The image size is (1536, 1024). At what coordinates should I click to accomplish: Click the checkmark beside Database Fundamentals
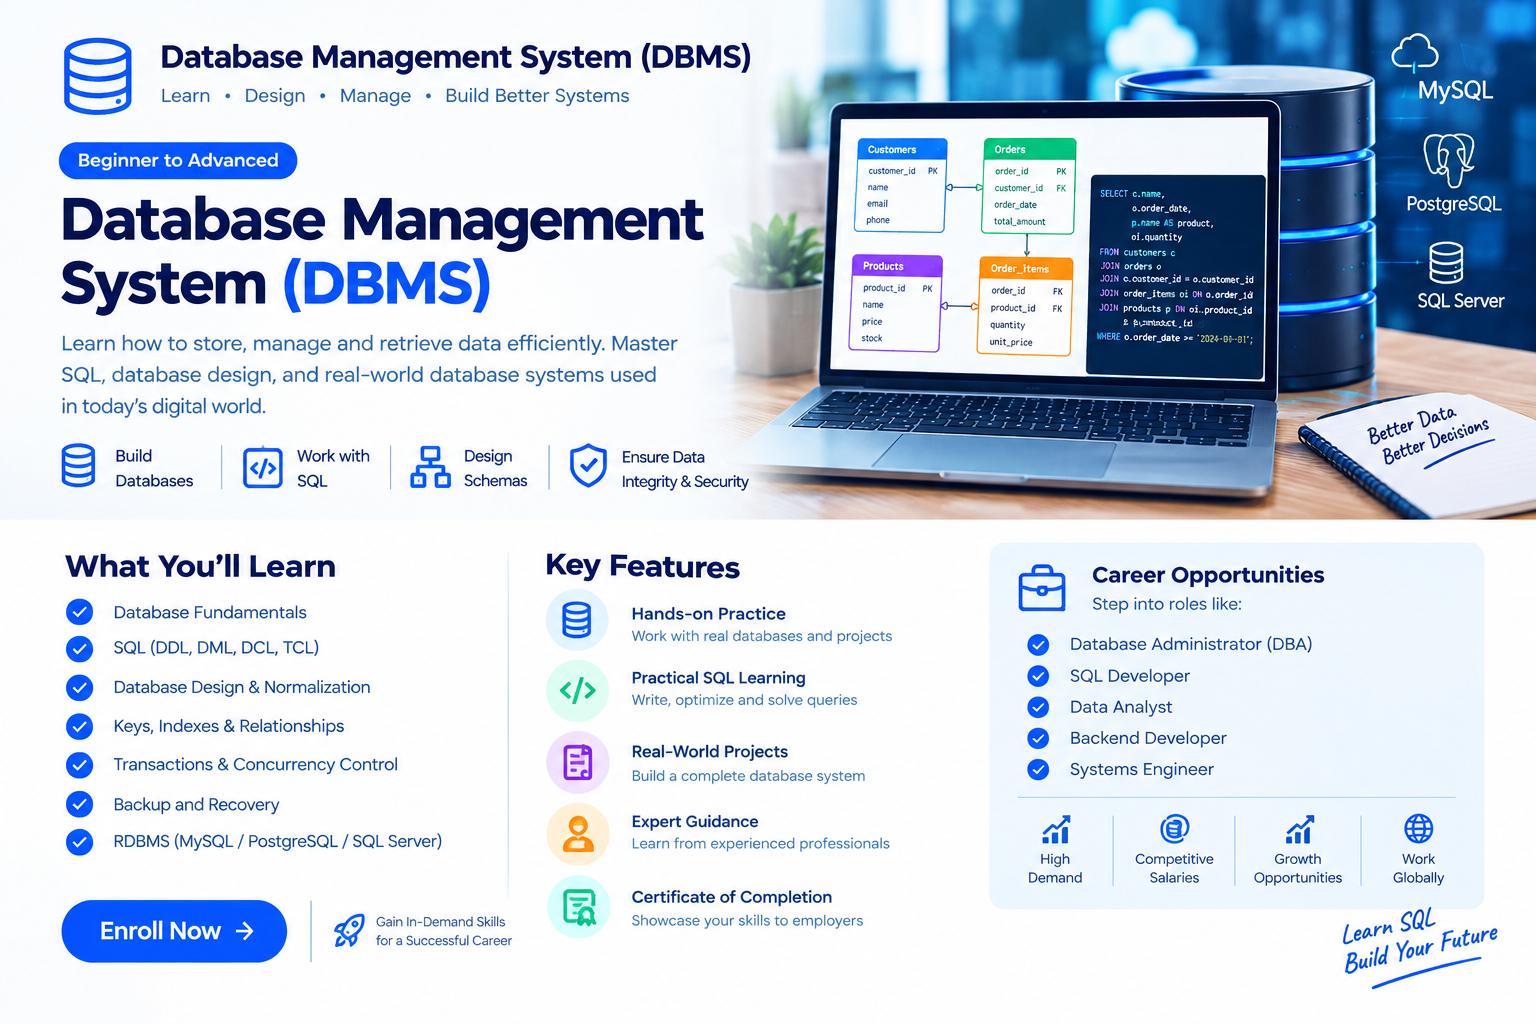(79, 612)
